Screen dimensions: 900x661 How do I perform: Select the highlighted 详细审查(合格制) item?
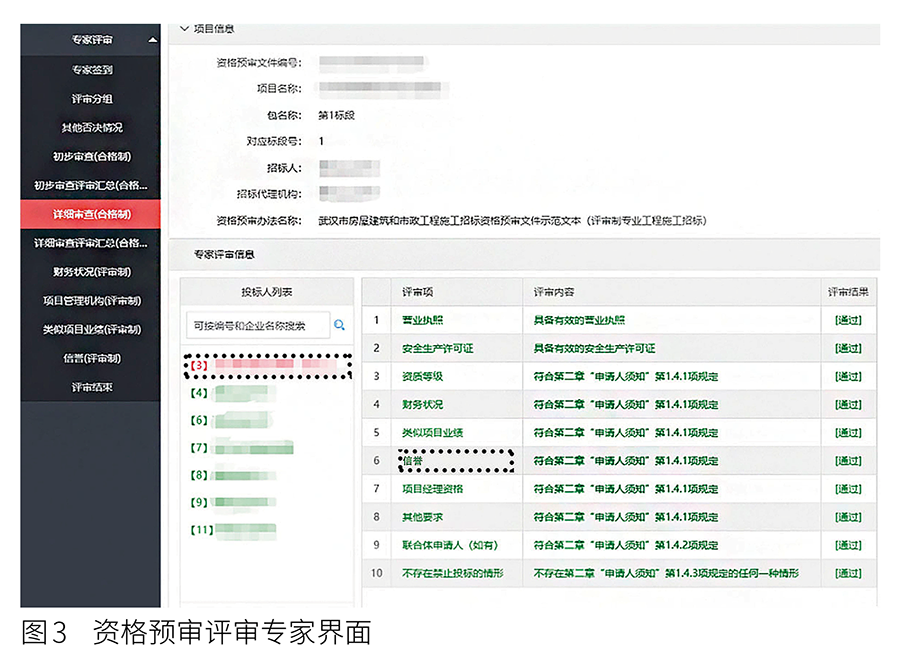pyautogui.click(x=90, y=214)
